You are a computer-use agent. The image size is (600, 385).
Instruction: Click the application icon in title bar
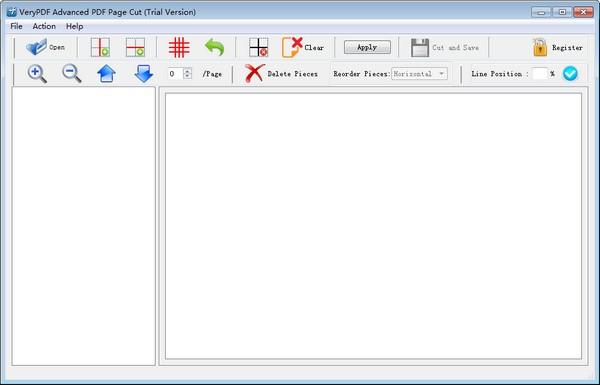(12, 12)
